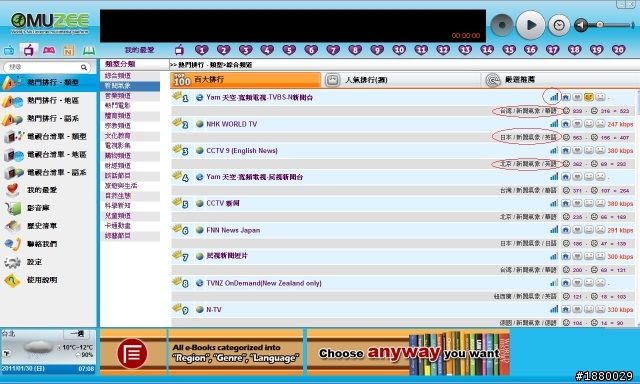Click 我的最愛 label above presets
The image size is (640, 384).
(140, 50)
